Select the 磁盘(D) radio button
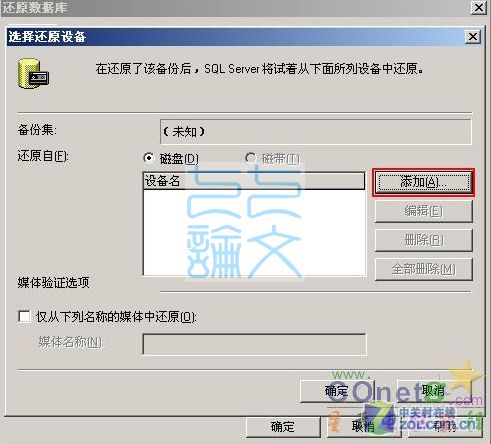The image size is (491, 444). pos(149,158)
